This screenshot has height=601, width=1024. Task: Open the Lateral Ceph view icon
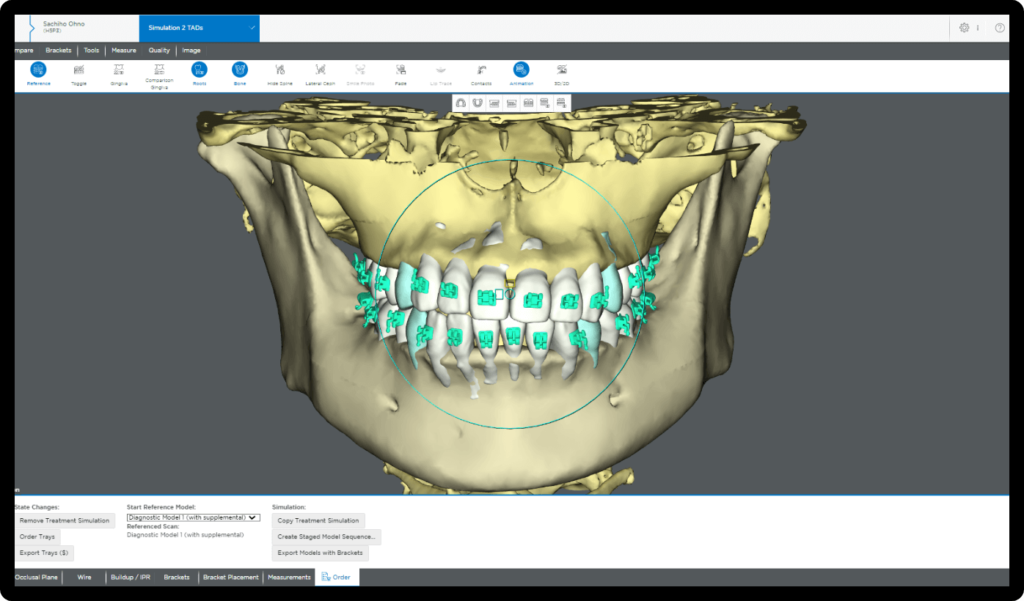pyautogui.click(x=320, y=70)
